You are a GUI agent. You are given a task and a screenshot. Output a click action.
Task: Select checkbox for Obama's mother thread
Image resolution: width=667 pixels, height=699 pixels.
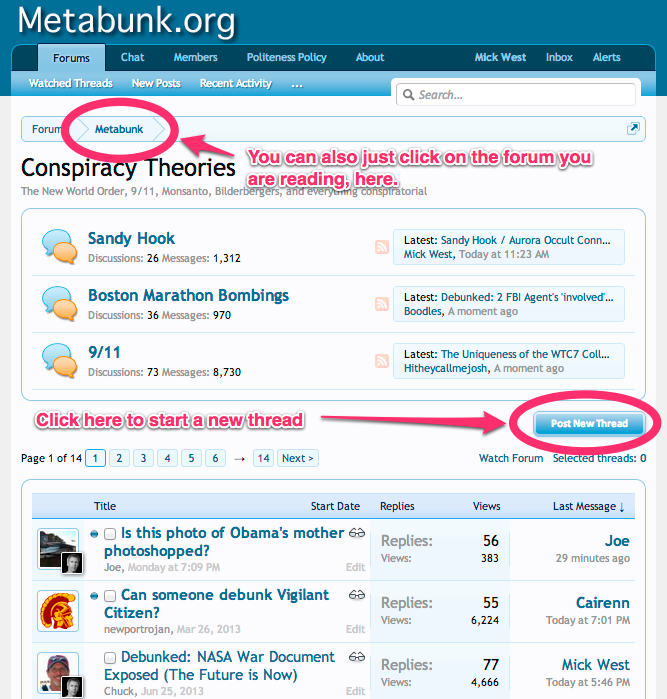(110, 534)
